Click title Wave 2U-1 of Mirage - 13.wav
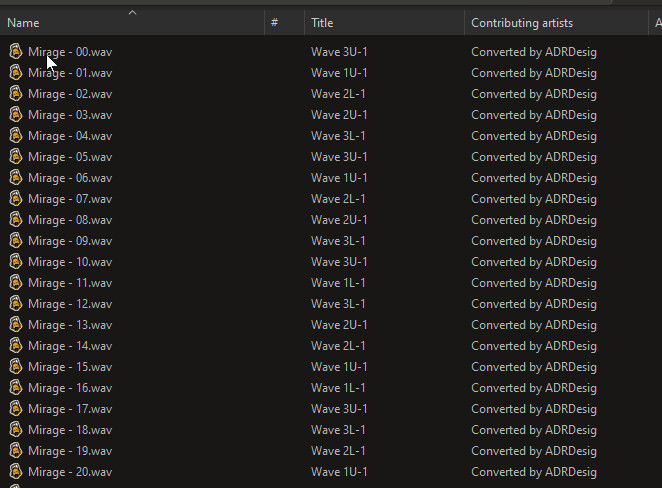Viewport: 662px width, 488px height. click(339, 325)
